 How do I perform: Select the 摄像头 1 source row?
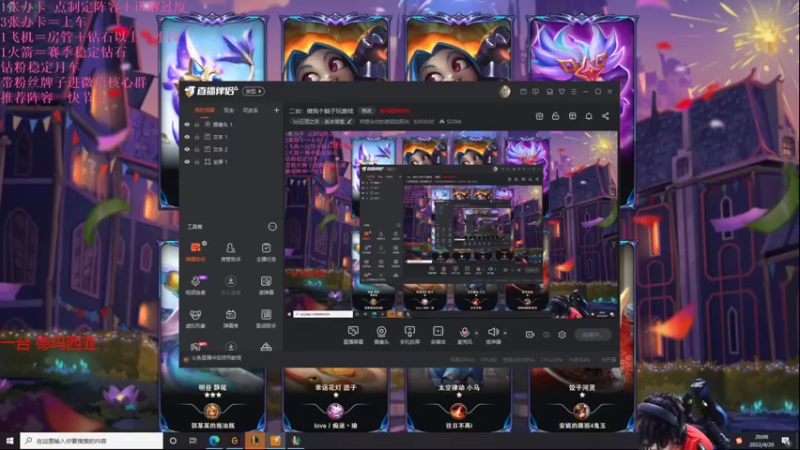[x=231, y=124]
